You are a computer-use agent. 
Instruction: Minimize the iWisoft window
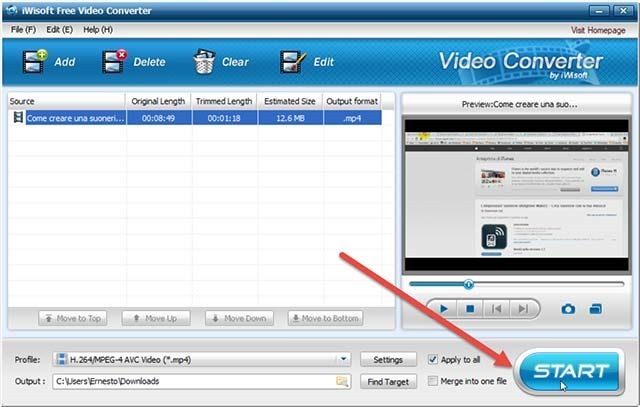click(x=599, y=11)
